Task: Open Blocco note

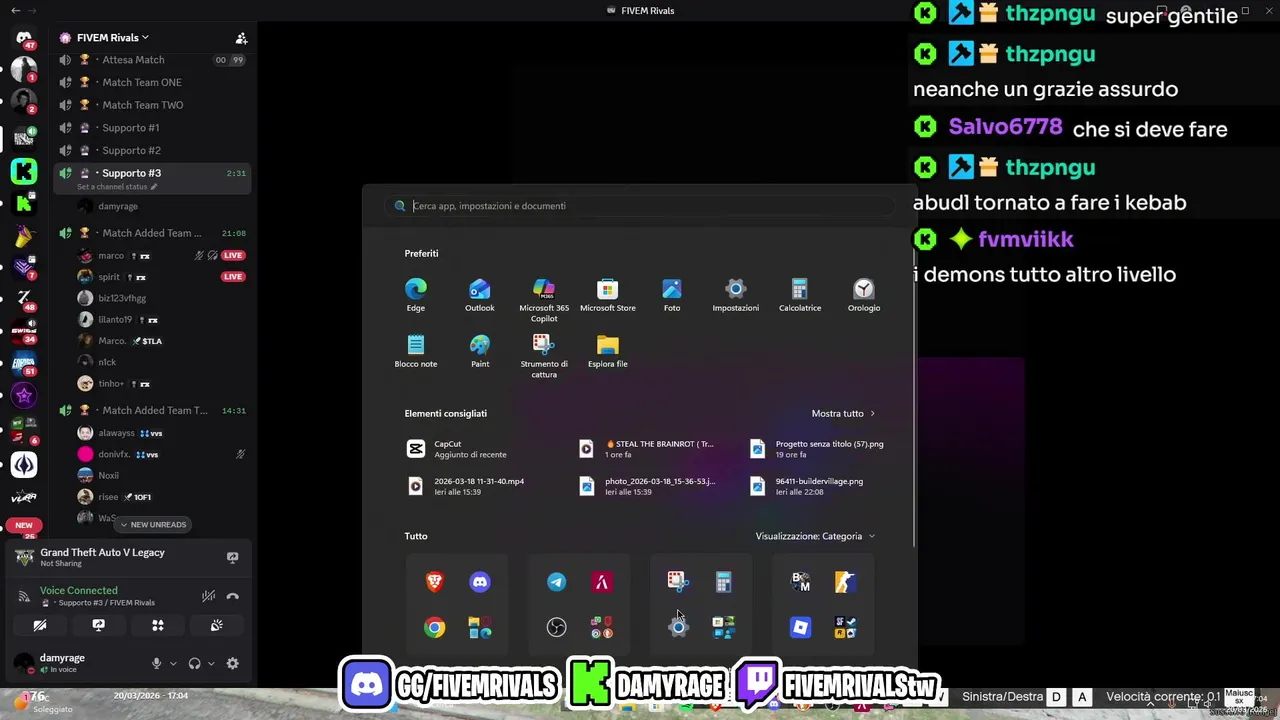Action: click(416, 351)
